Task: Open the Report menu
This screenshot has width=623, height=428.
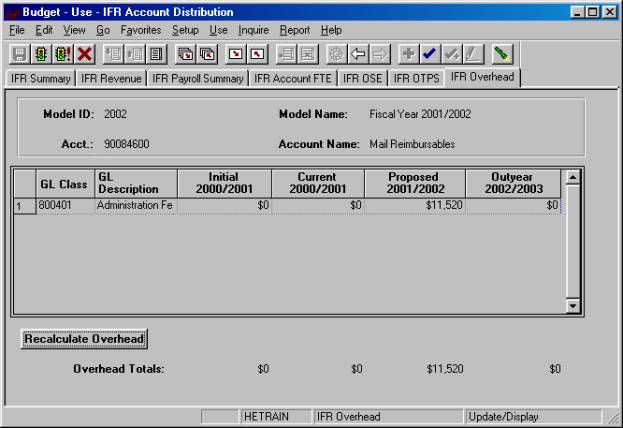Action: pyautogui.click(x=294, y=31)
